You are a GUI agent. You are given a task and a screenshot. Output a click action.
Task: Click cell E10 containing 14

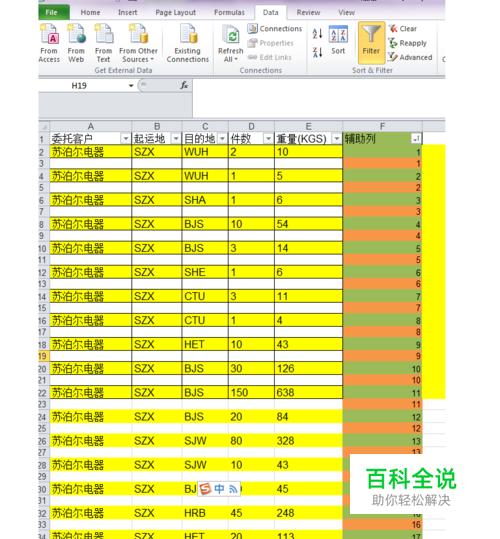309,248
